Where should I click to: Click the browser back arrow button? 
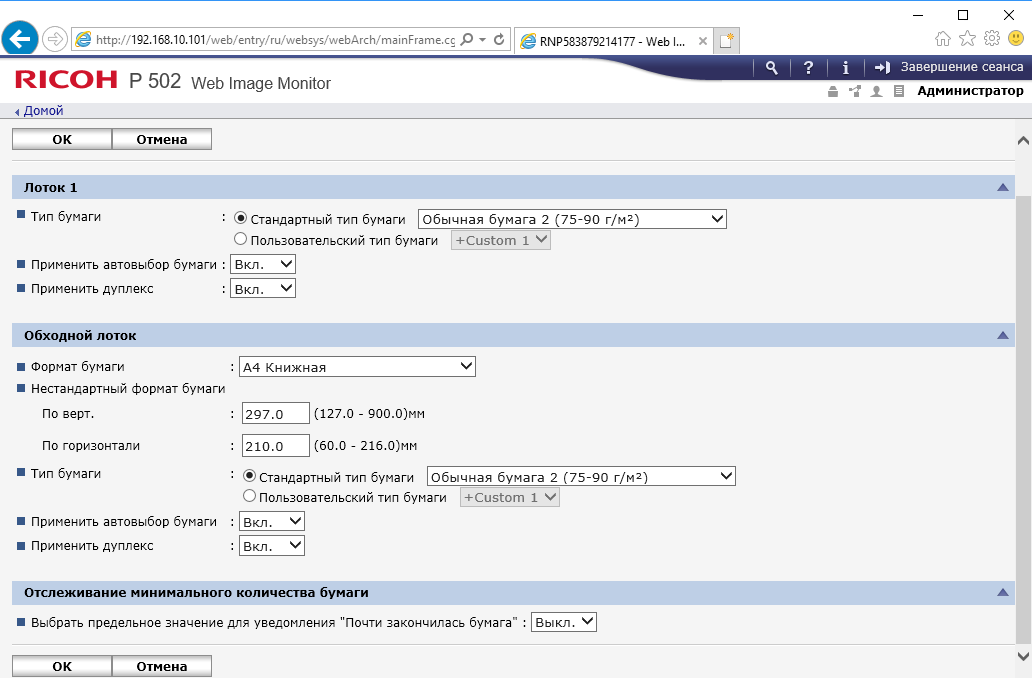(x=21, y=40)
